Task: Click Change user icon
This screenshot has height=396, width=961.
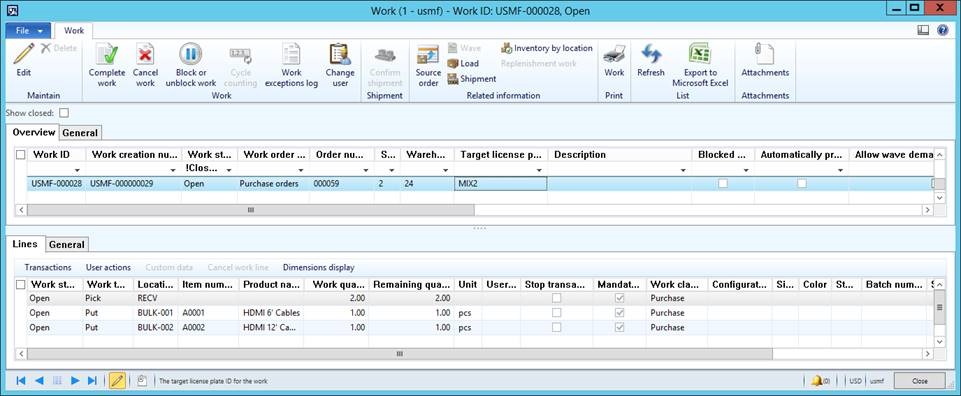Action: (x=340, y=55)
